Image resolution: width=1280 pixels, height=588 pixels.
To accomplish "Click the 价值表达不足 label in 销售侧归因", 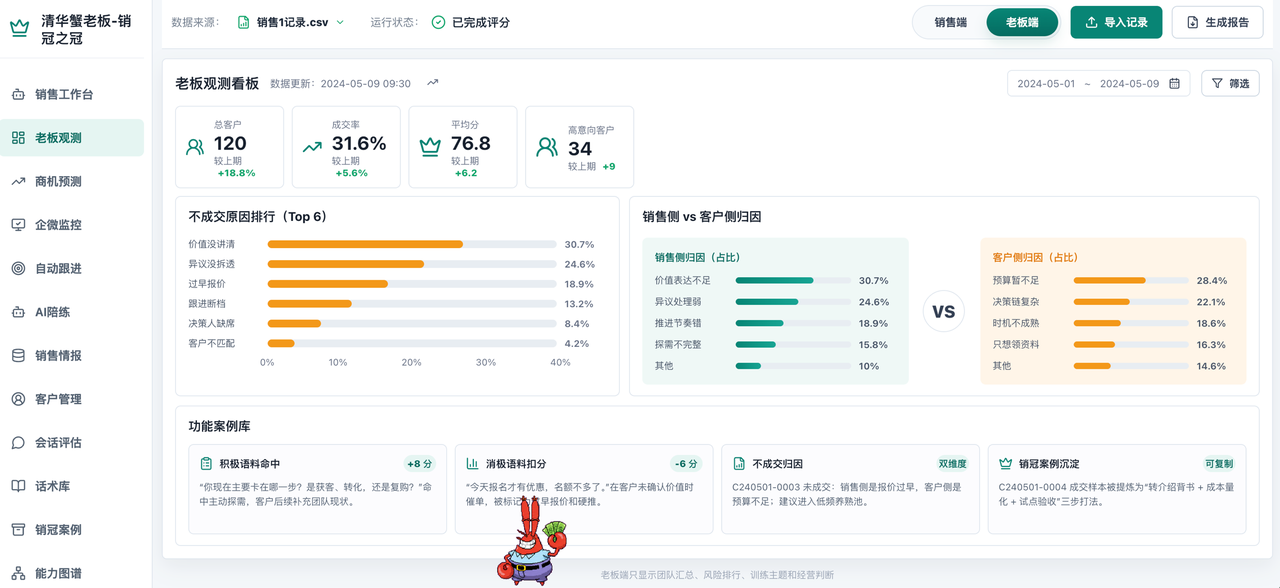I will tap(683, 281).
